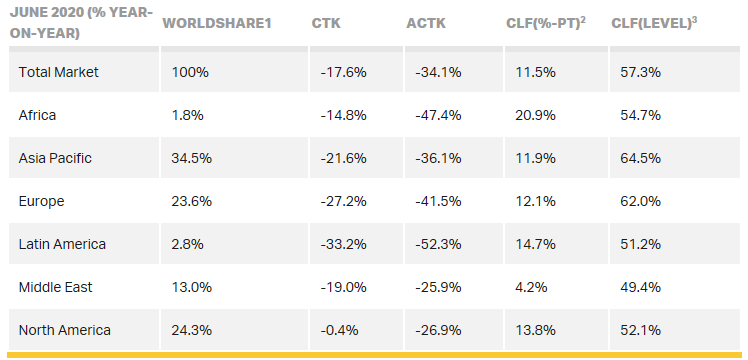
Task: Click Europe's CLF level value 62.0%
Action: tap(641, 201)
